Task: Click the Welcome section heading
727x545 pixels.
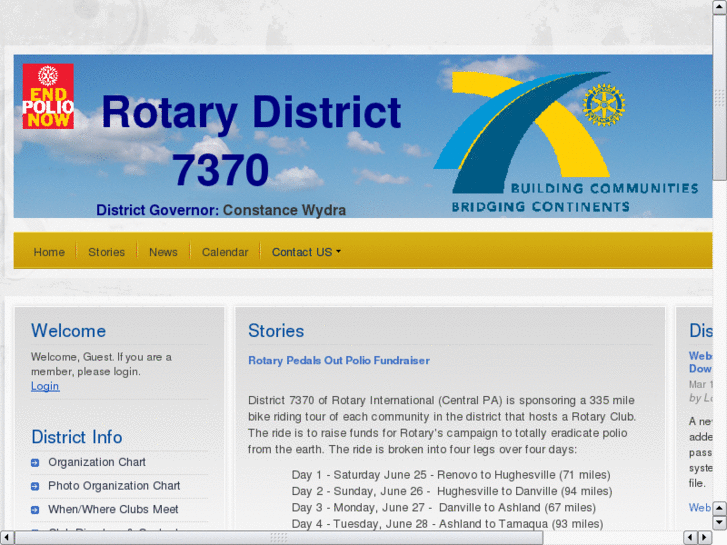Action: [x=69, y=331]
